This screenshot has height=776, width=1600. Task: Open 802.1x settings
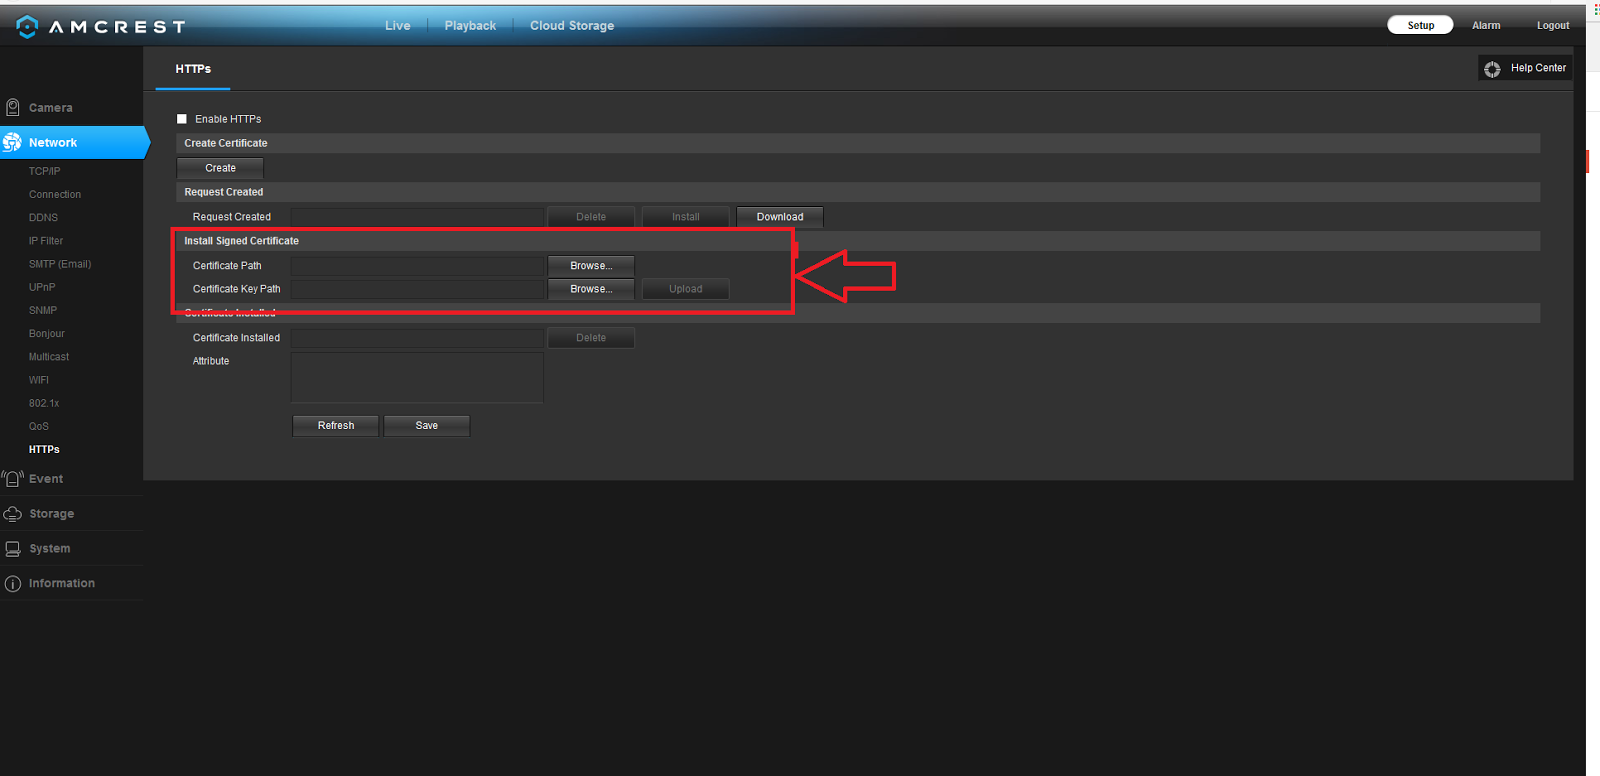[44, 403]
